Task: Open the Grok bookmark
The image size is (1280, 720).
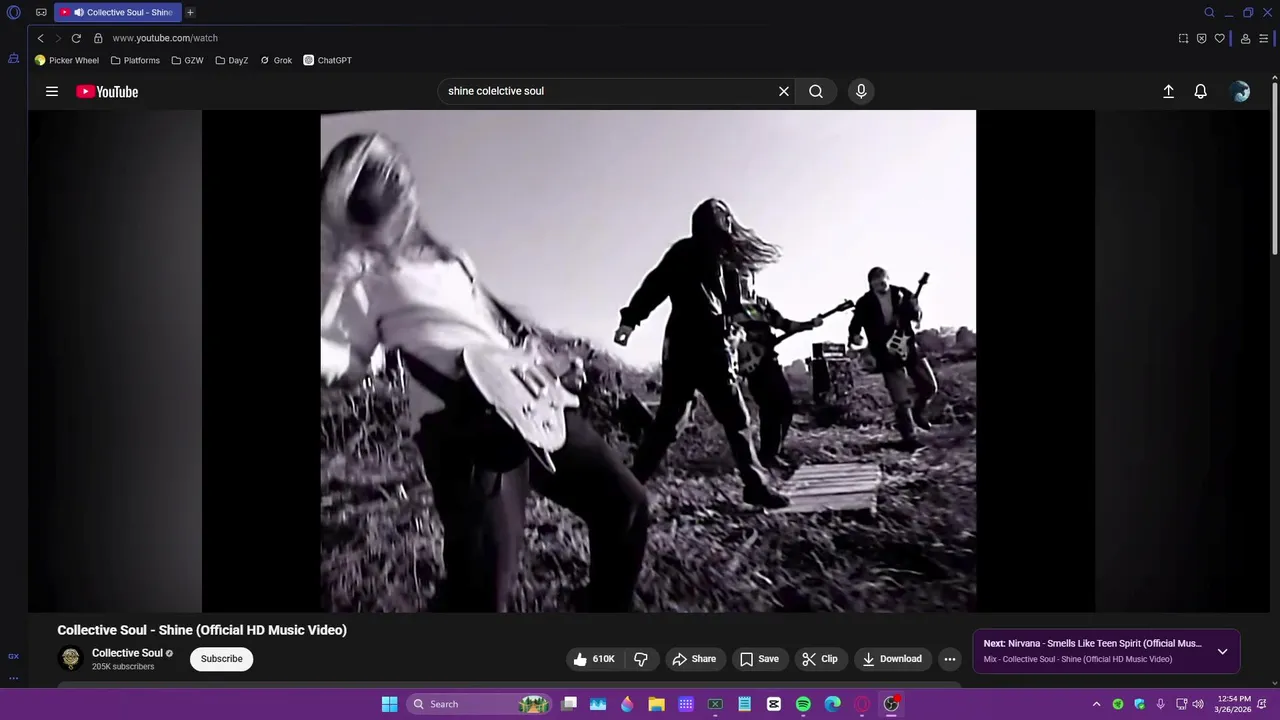Action: [276, 60]
